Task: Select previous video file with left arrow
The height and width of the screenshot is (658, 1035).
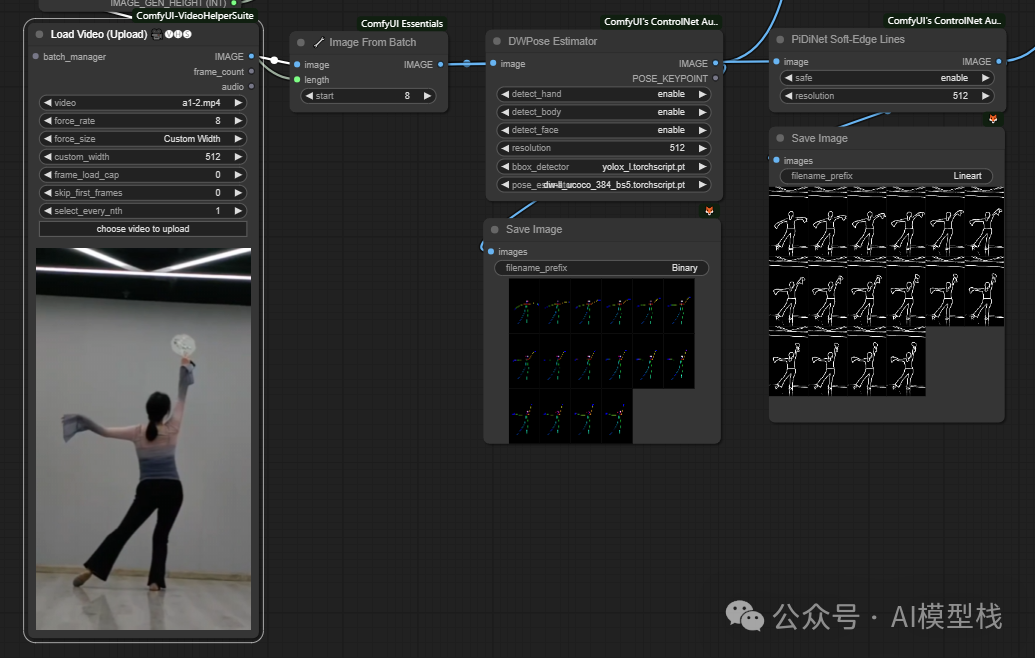Action: point(48,103)
